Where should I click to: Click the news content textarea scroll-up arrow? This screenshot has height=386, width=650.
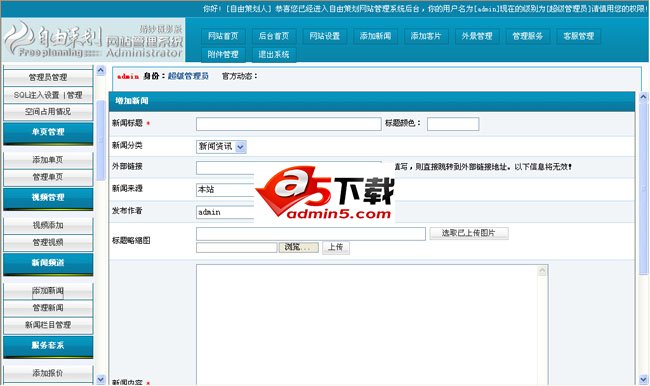(542, 271)
